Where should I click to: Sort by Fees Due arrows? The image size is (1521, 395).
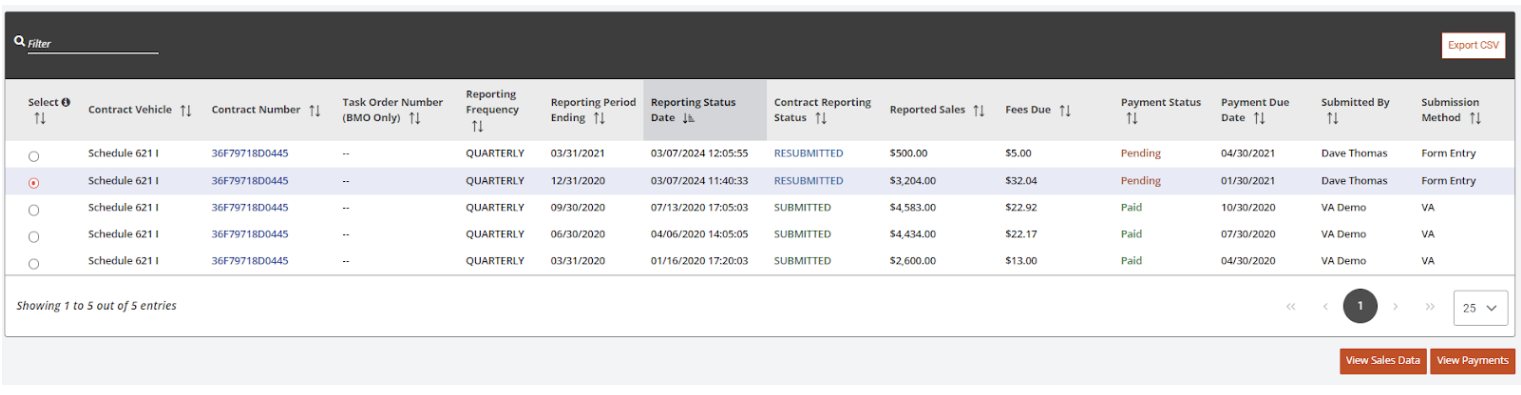1065,110
